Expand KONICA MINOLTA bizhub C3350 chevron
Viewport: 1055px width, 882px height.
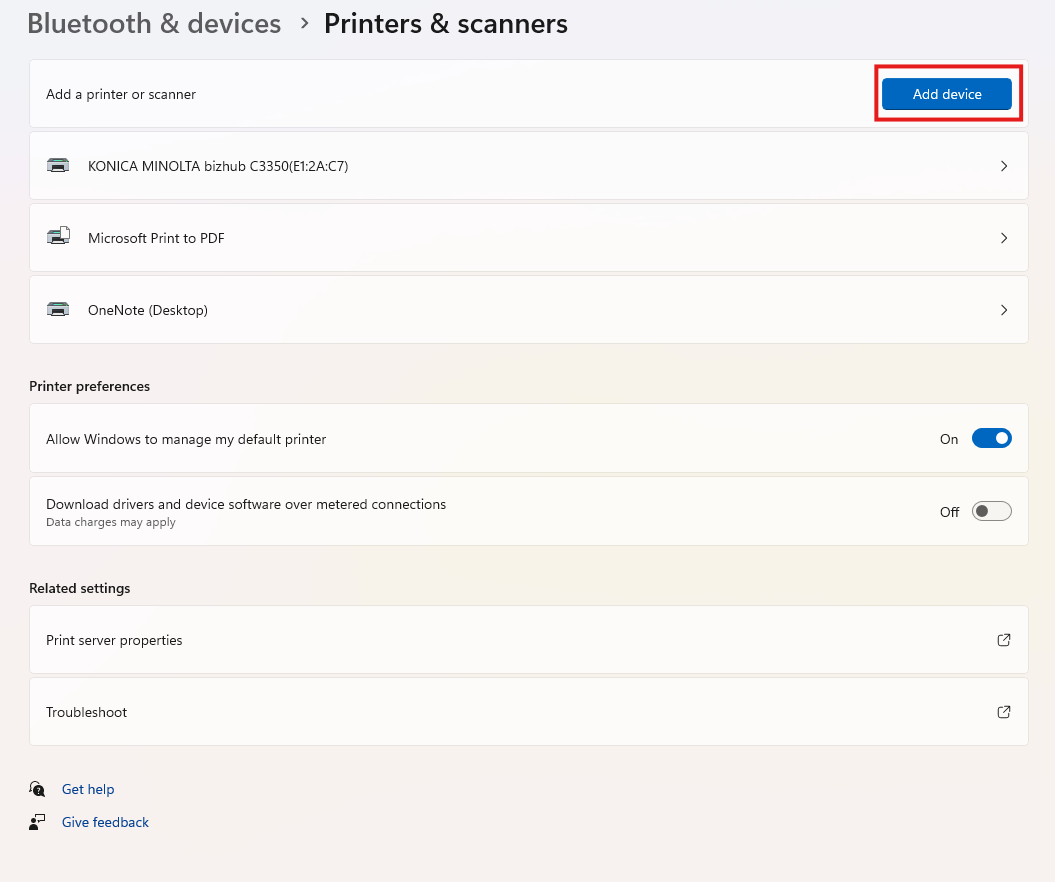point(1004,166)
